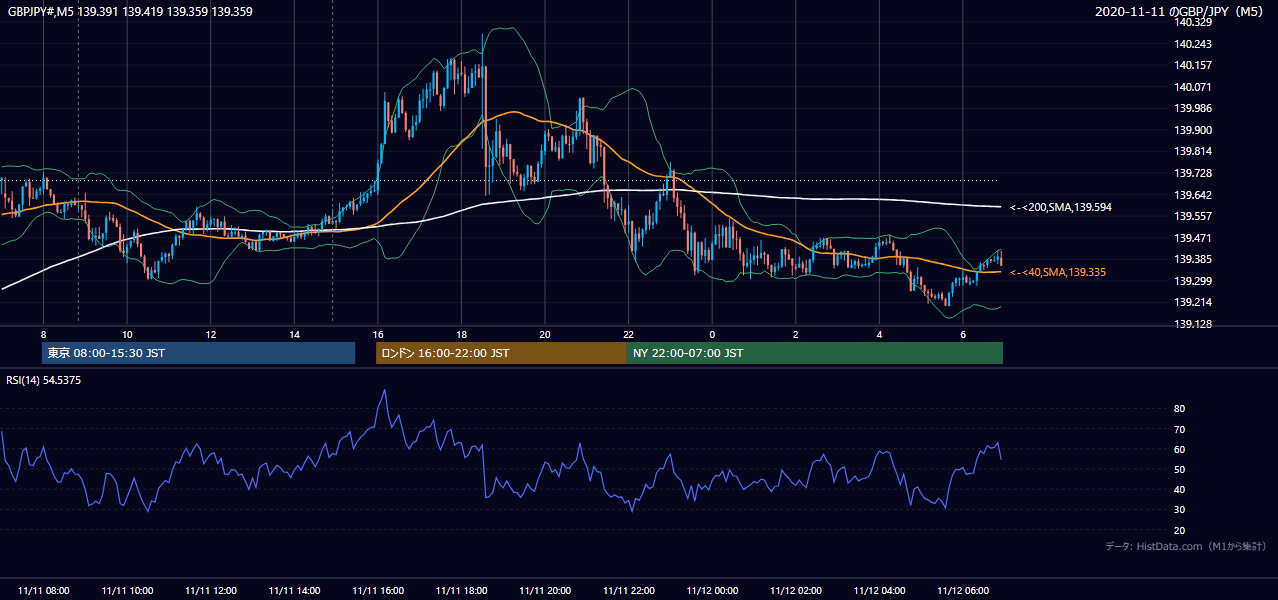Click the RSI axis value 30
This screenshot has width=1278, height=600.
coord(1180,509)
